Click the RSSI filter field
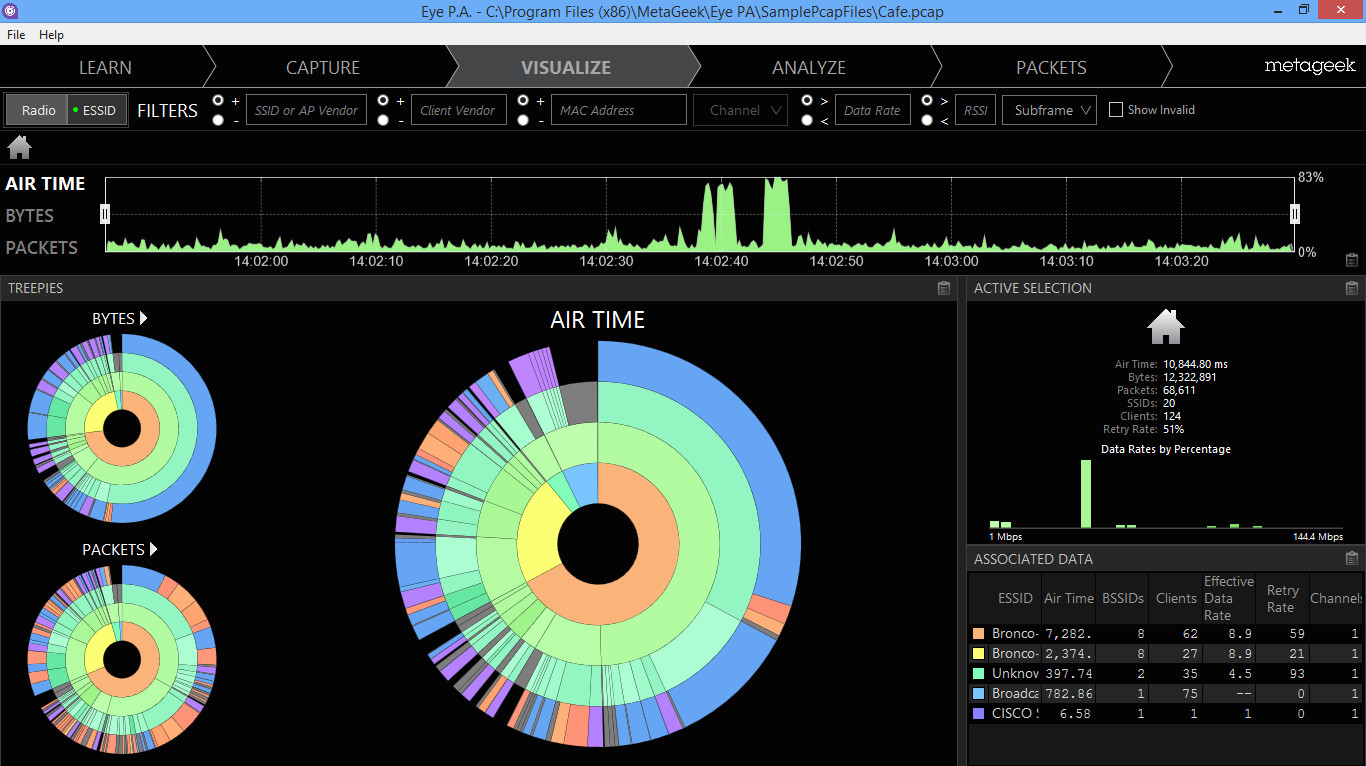Viewport: 1366px width, 766px height. pos(975,110)
